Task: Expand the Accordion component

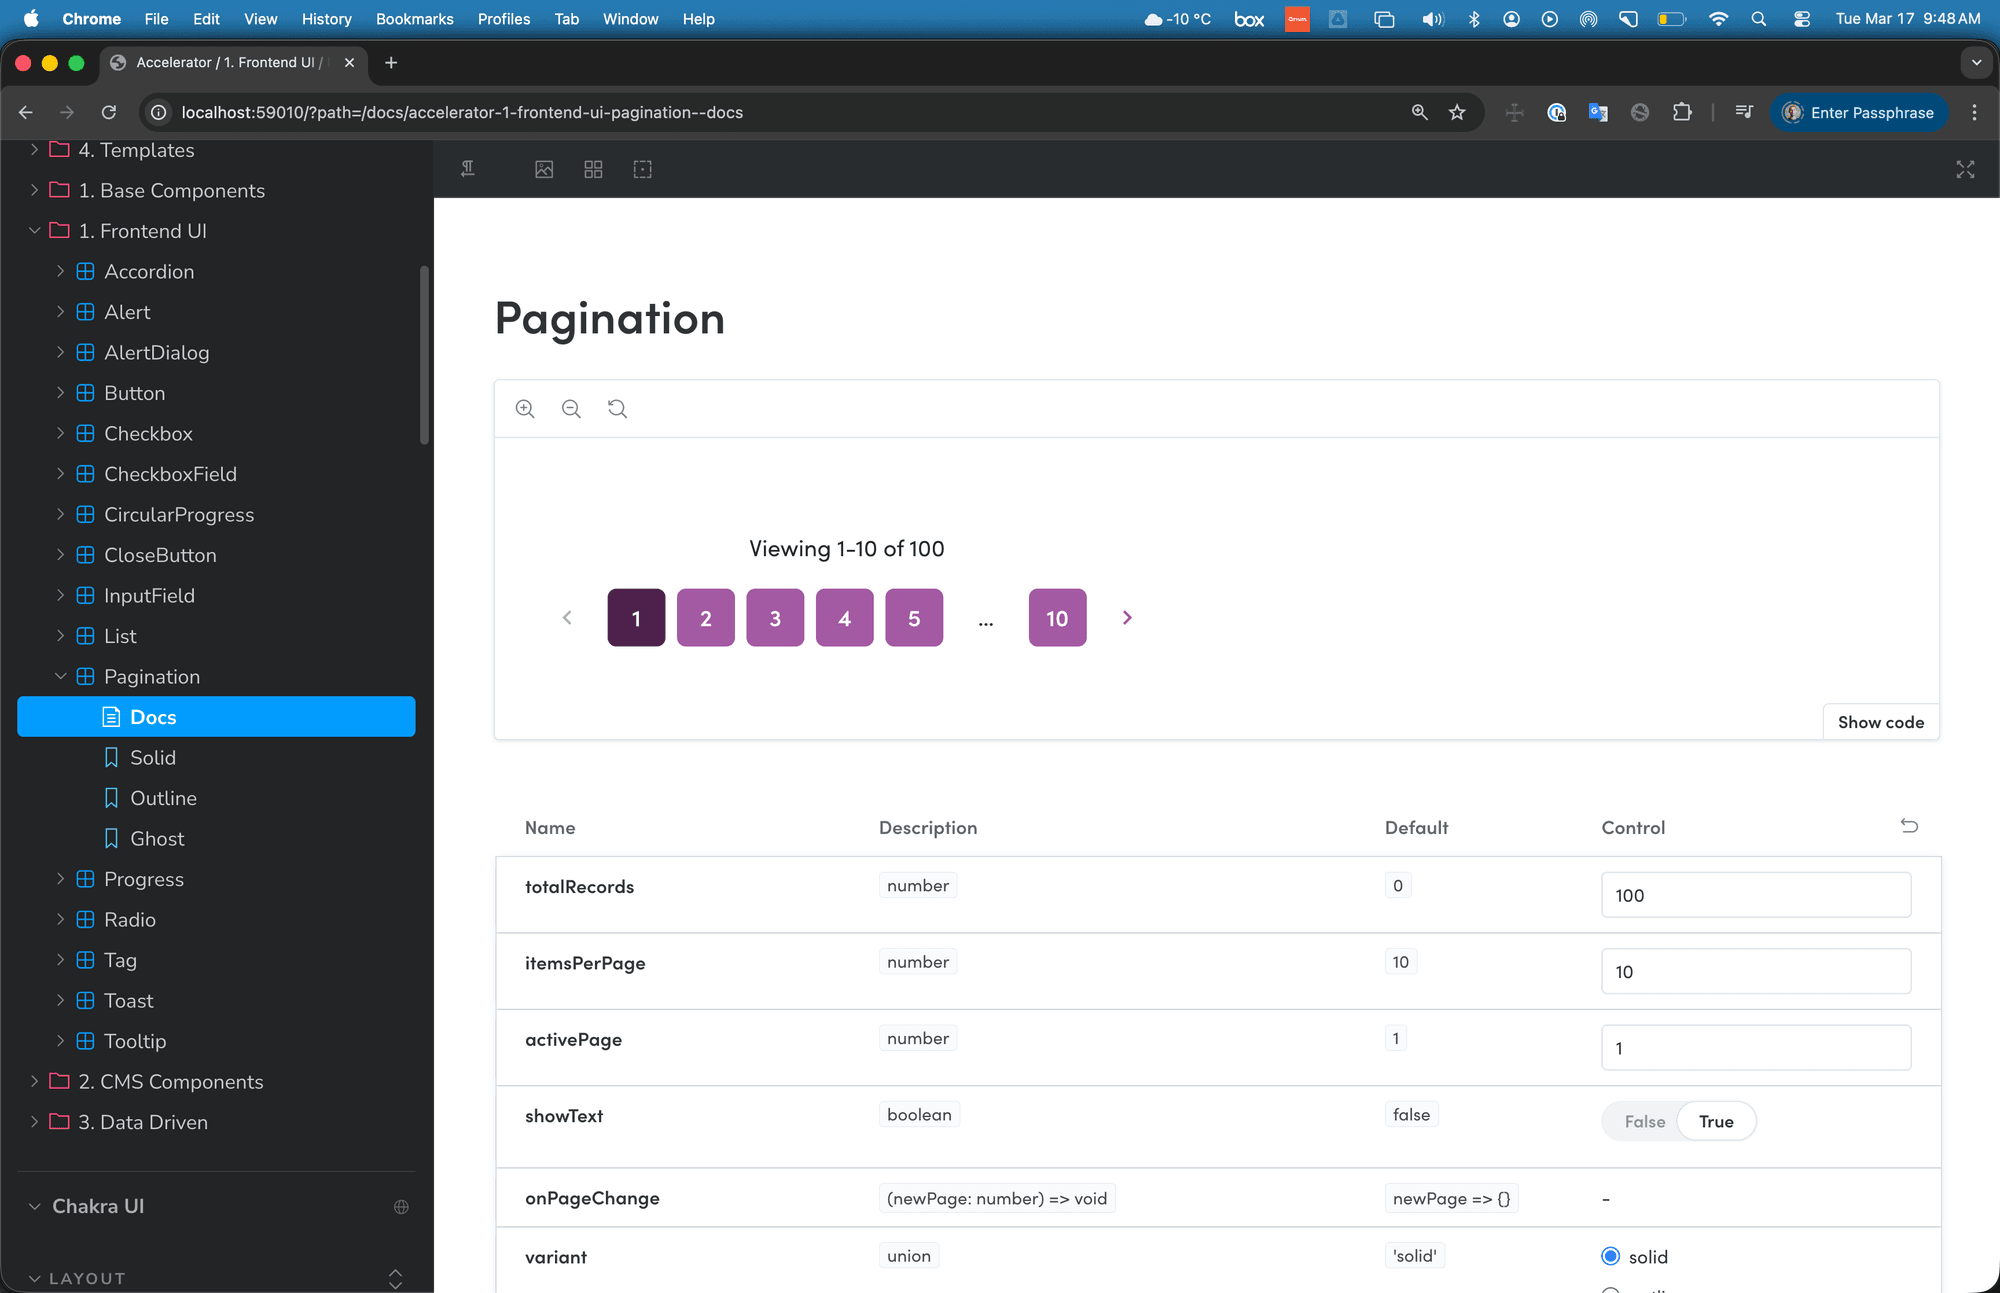Action: 60,271
